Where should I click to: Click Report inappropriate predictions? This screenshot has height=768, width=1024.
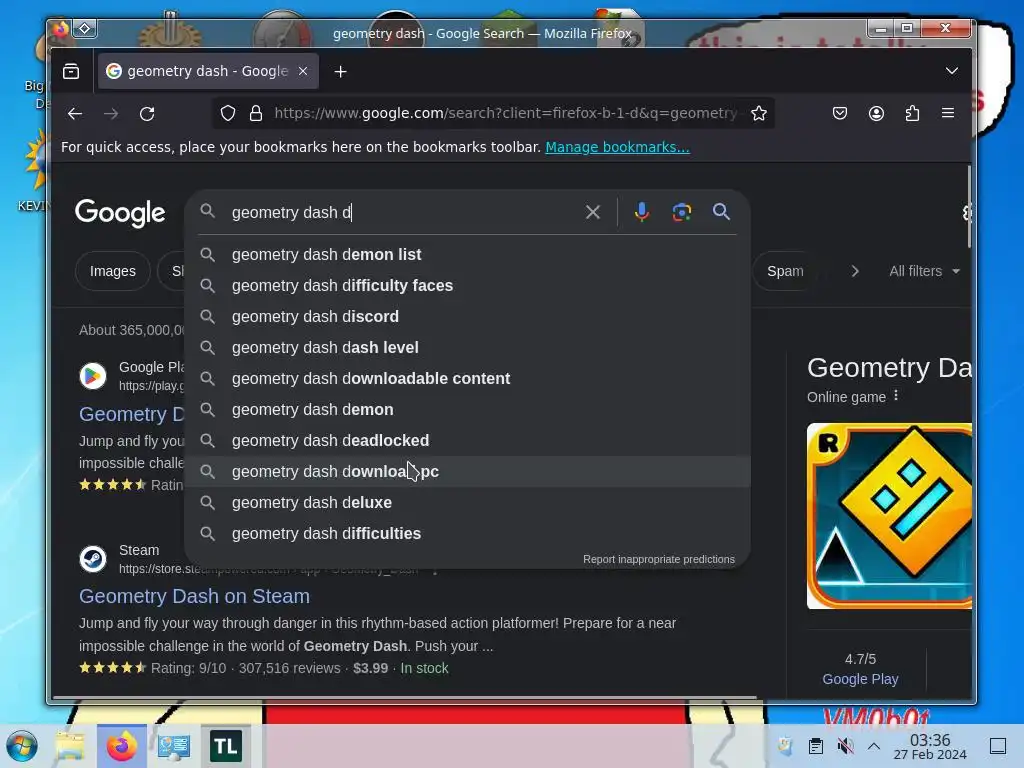(x=658, y=559)
